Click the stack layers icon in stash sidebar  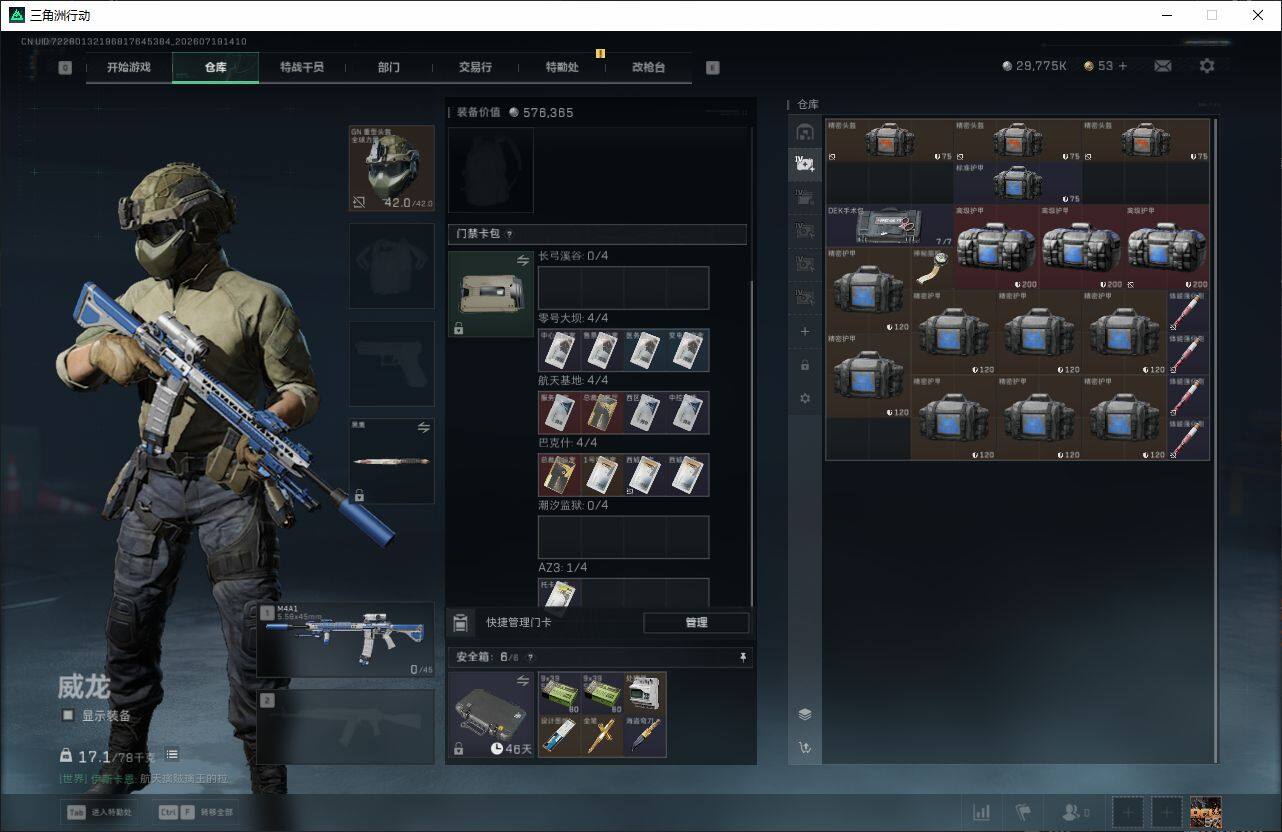805,714
